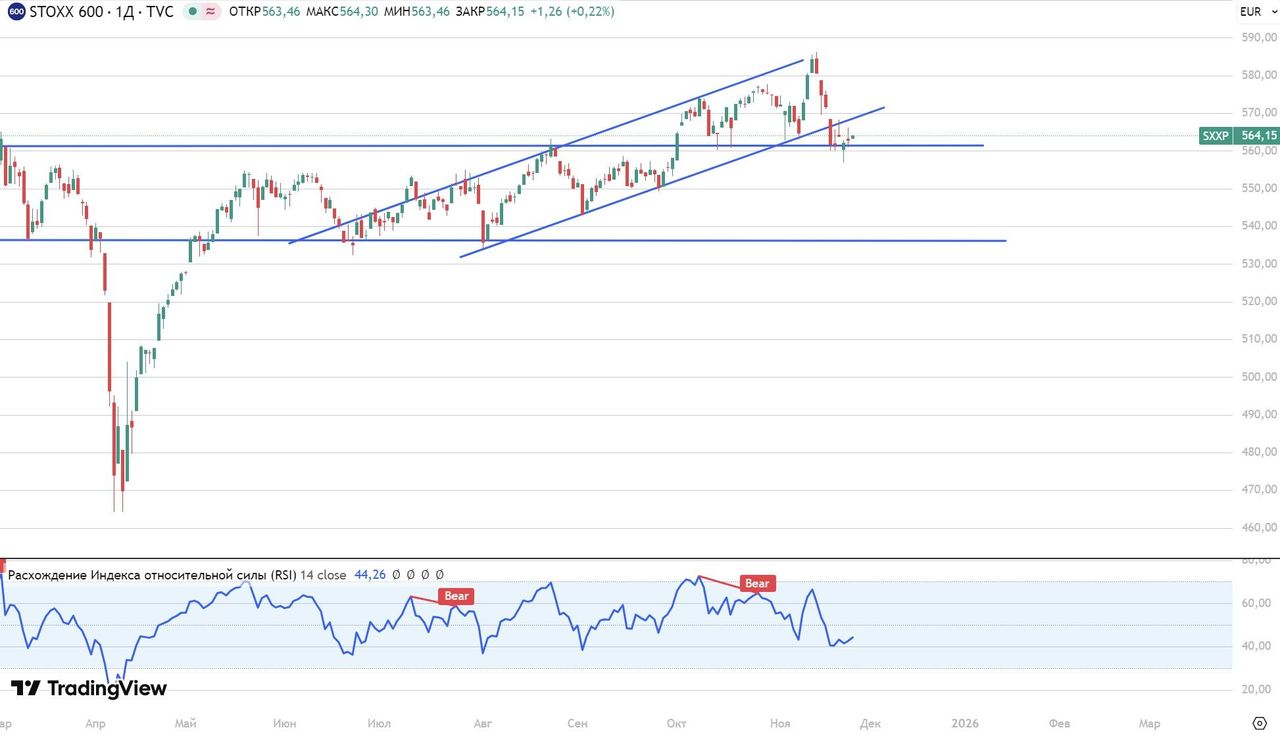Click the green market status dot
This screenshot has height=734, width=1280.
pos(191,12)
